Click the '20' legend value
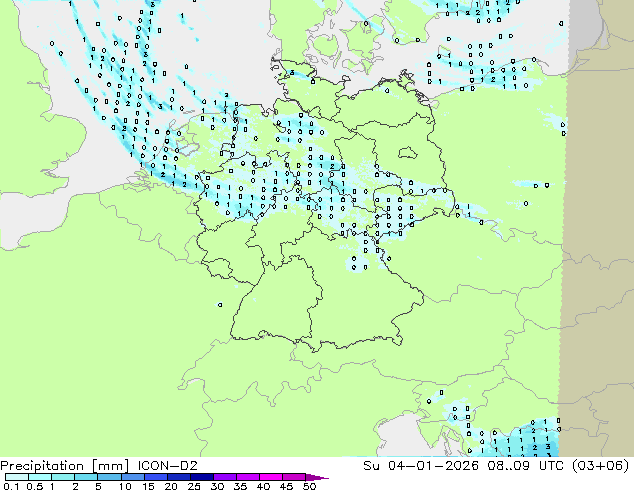634x490 pixels. click(171, 486)
